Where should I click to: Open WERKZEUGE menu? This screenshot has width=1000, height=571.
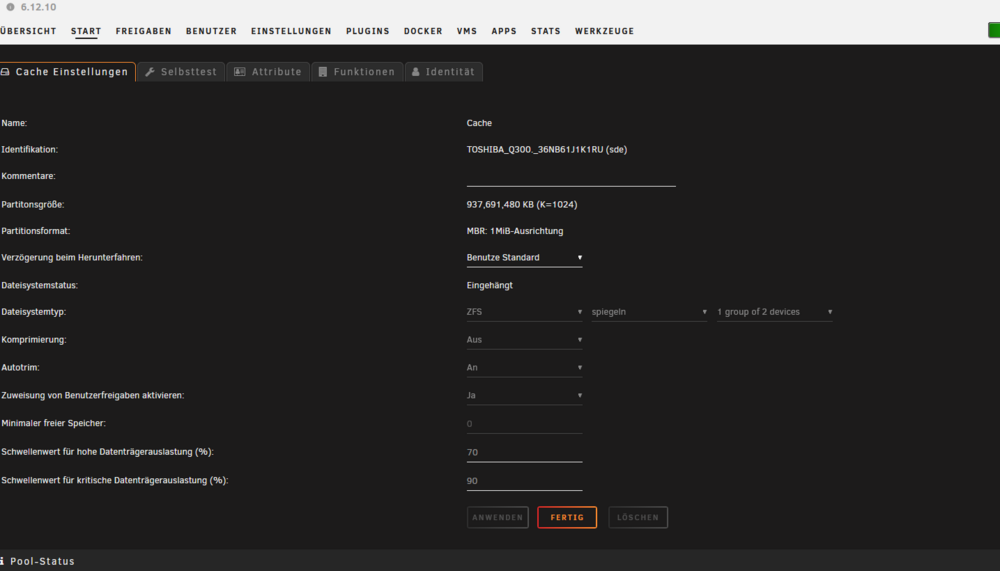(x=604, y=31)
